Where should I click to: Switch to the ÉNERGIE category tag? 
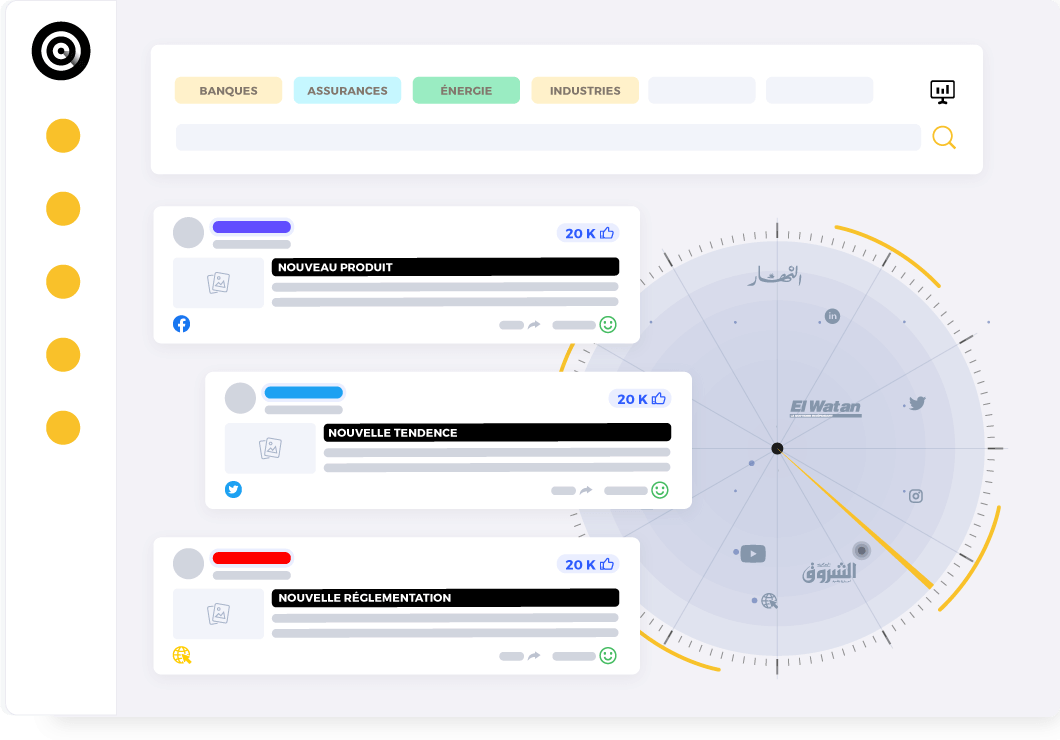tap(466, 91)
